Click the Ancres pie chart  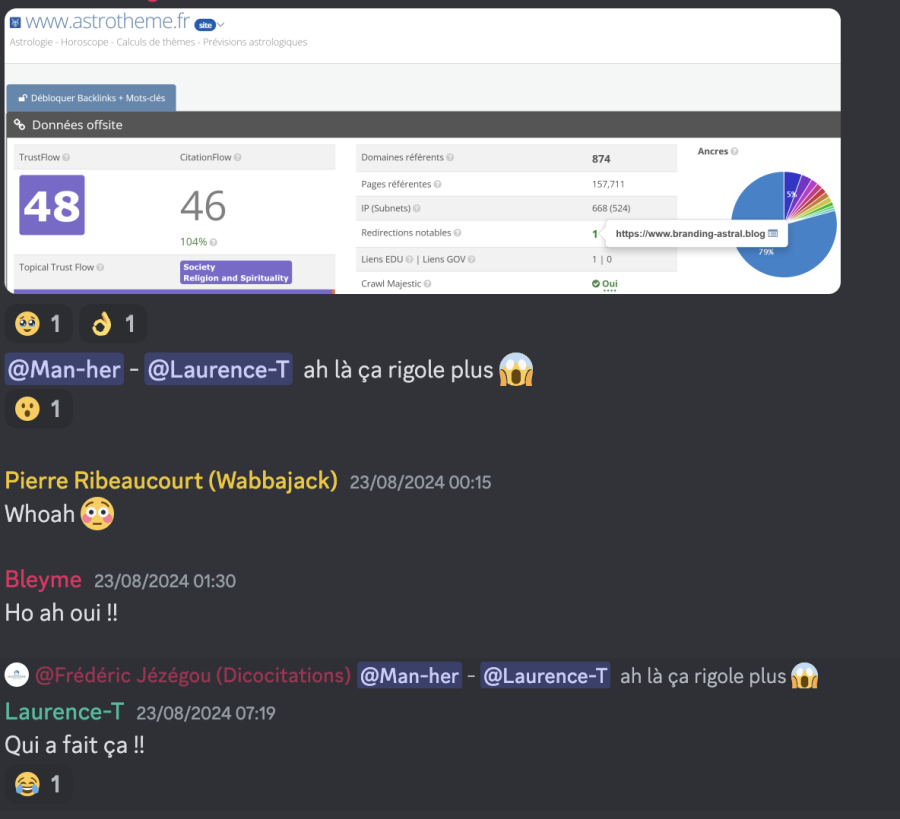pos(784,224)
